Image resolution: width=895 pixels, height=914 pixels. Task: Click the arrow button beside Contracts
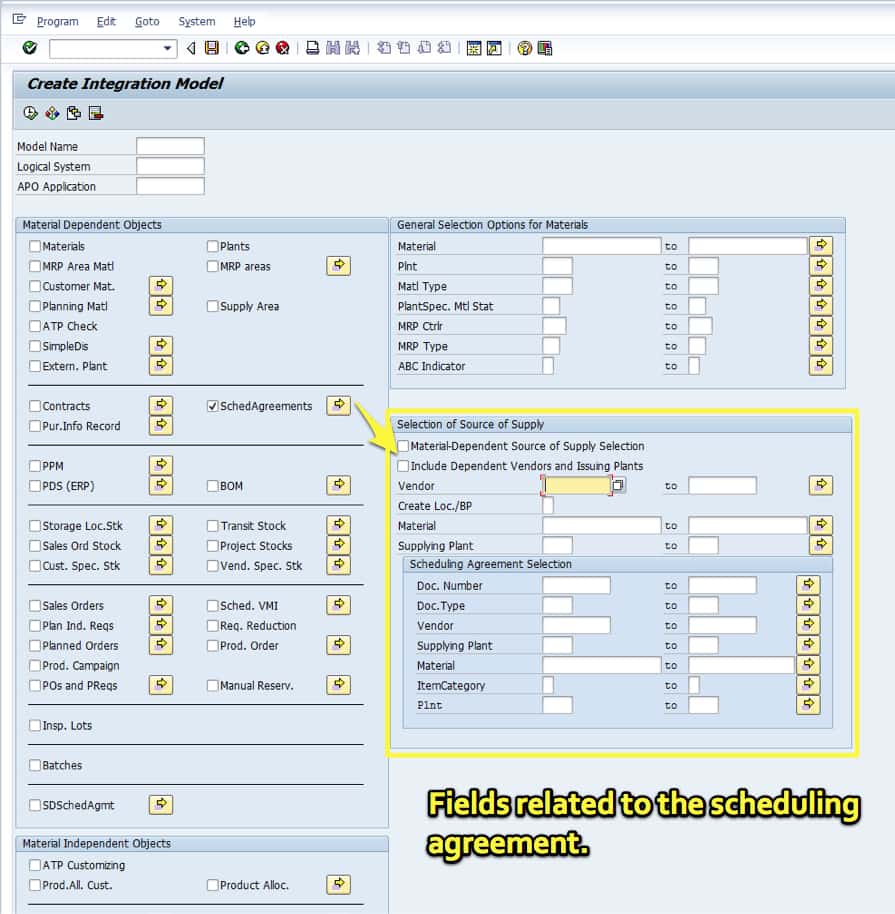click(160, 405)
